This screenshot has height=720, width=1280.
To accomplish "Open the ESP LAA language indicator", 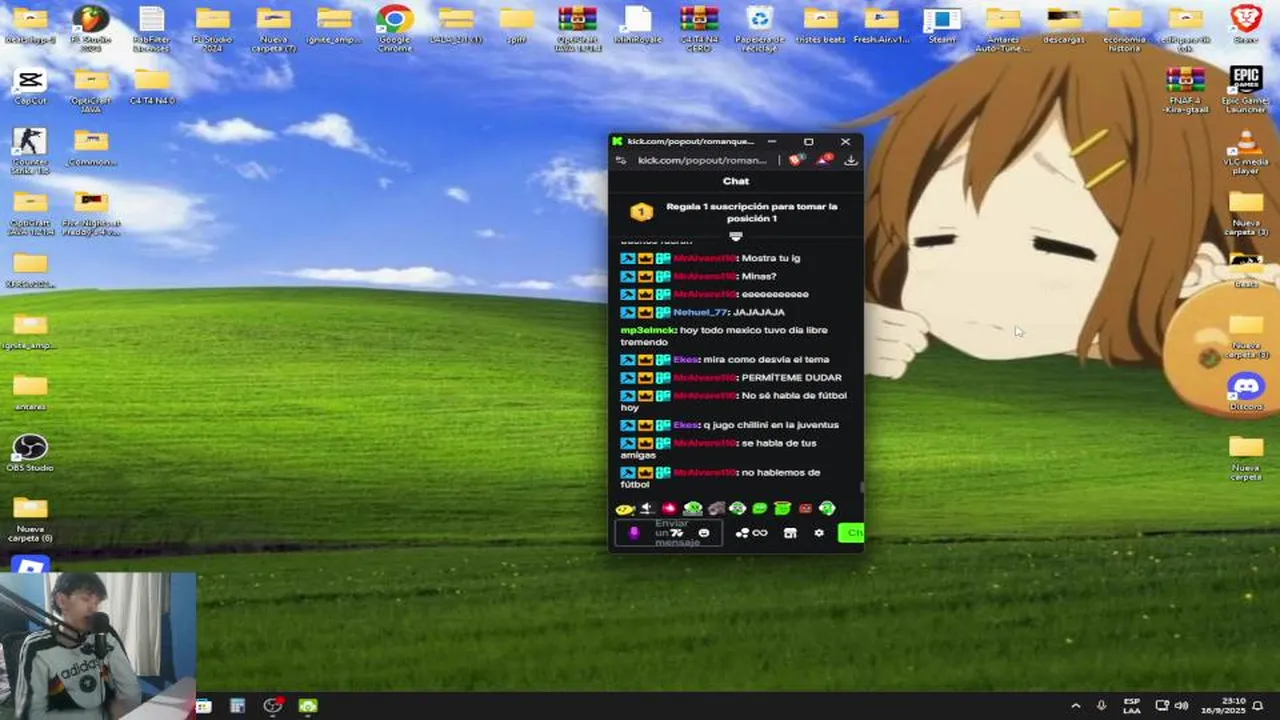I will (x=1131, y=706).
